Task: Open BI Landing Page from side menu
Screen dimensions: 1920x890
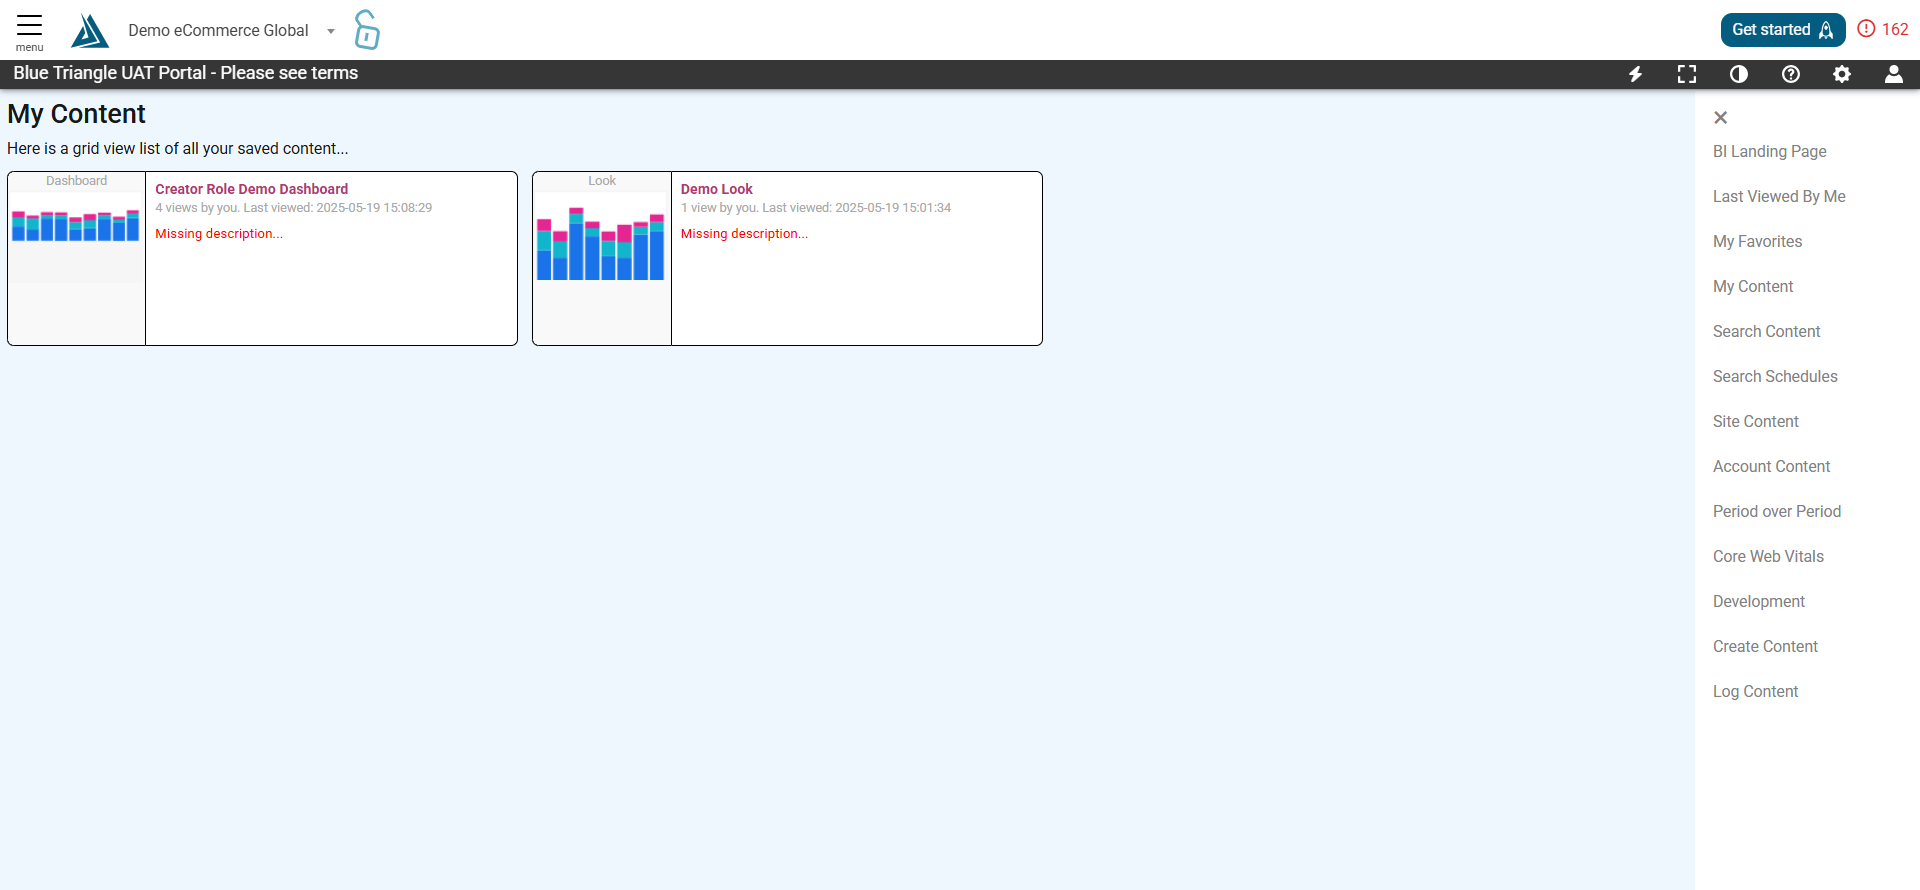Action: pyautogui.click(x=1769, y=151)
